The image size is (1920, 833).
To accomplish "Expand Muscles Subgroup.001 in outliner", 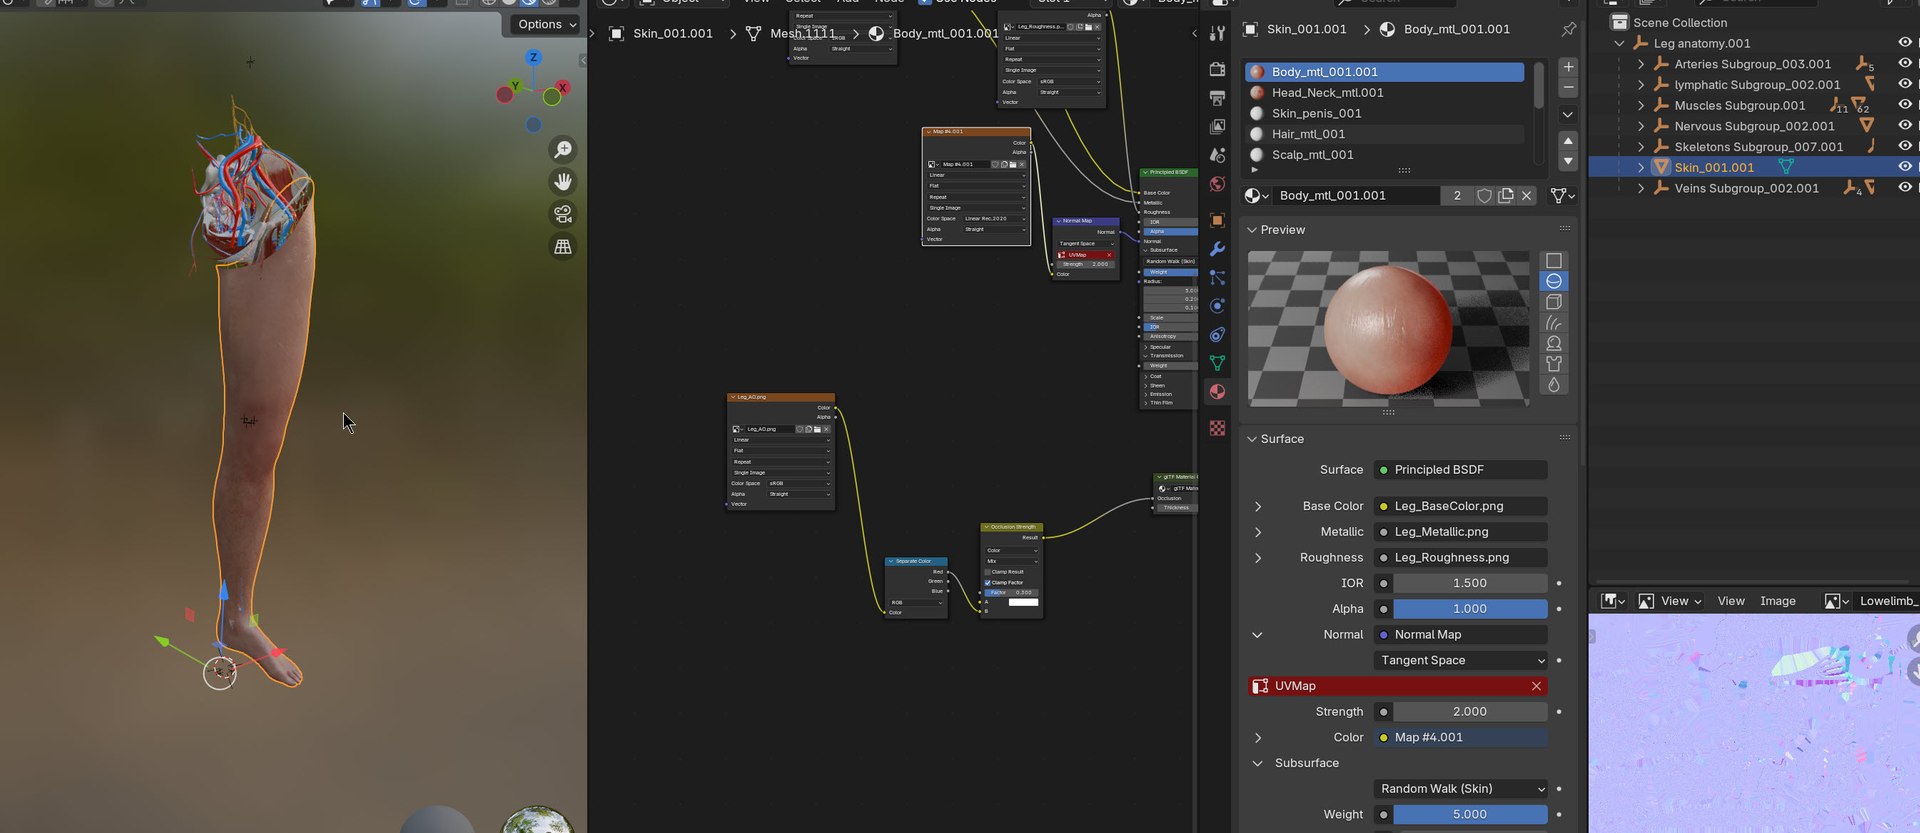I will [1641, 105].
